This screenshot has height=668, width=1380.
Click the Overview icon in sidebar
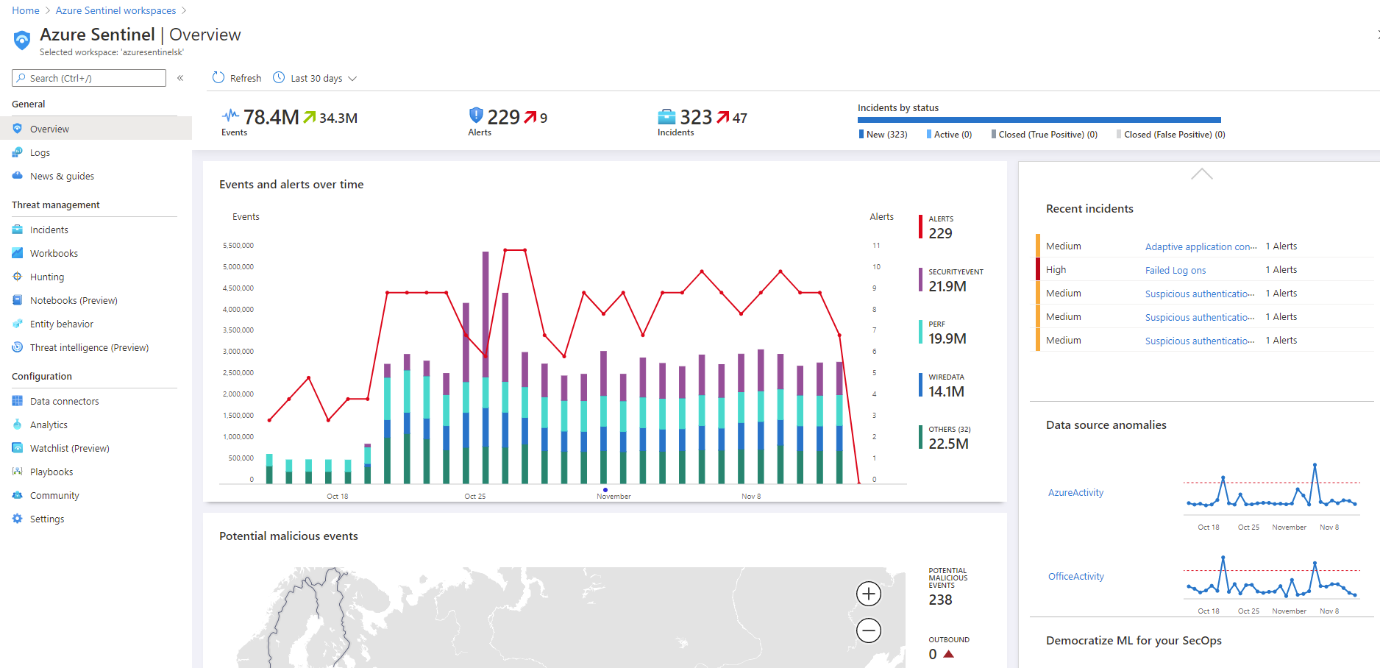click(18, 129)
